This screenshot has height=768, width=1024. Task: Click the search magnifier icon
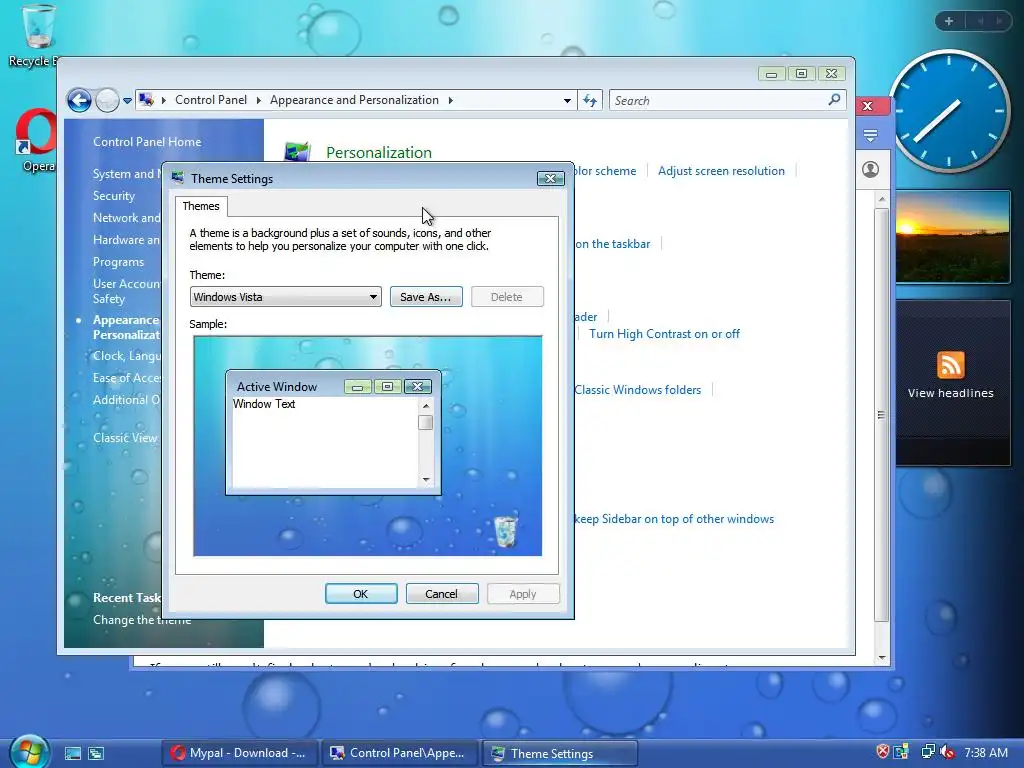(x=834, y=100)
